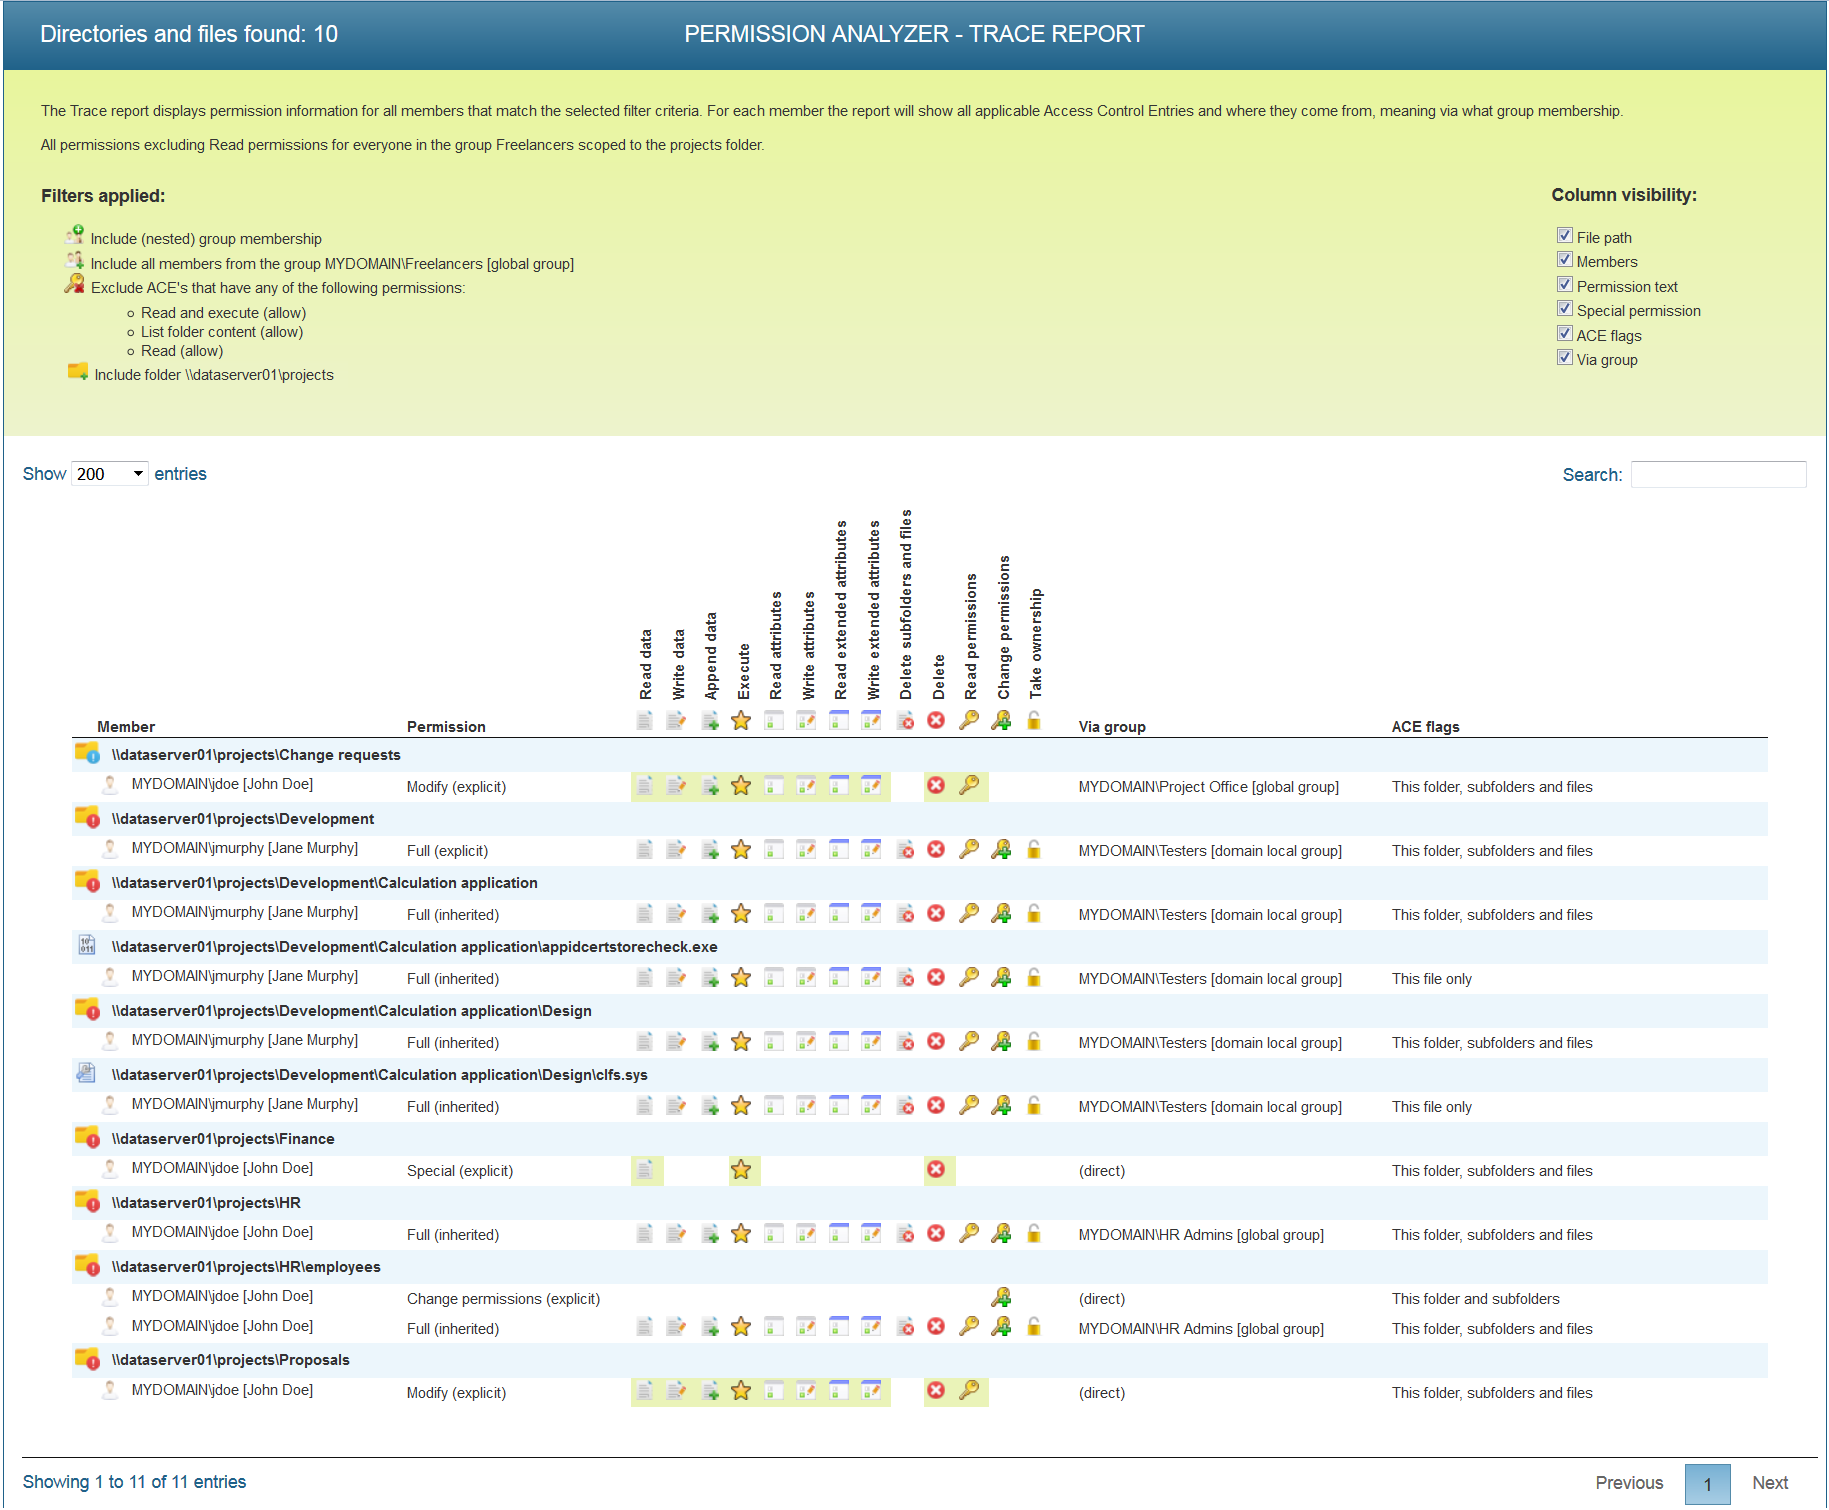Viewport: 1829px width, 1510px height.
Task: Uncheck the File path column checkbox
Action: [x=1565, y=236]
